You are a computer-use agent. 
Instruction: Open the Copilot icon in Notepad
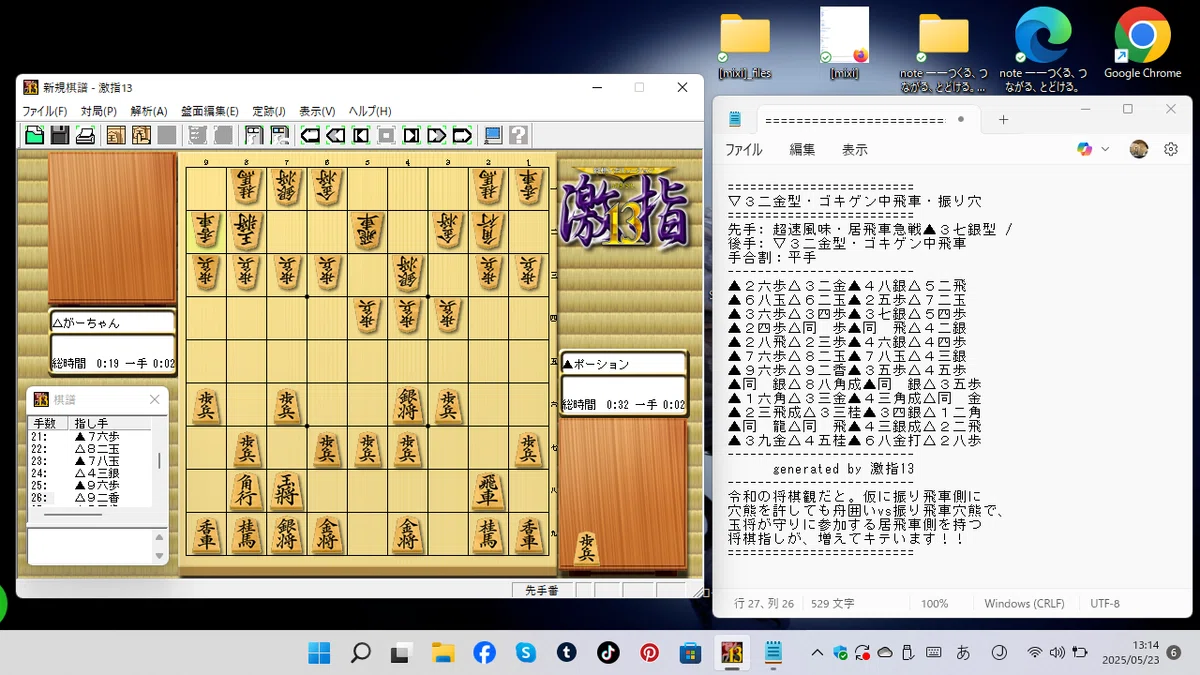coord(1084,149)
